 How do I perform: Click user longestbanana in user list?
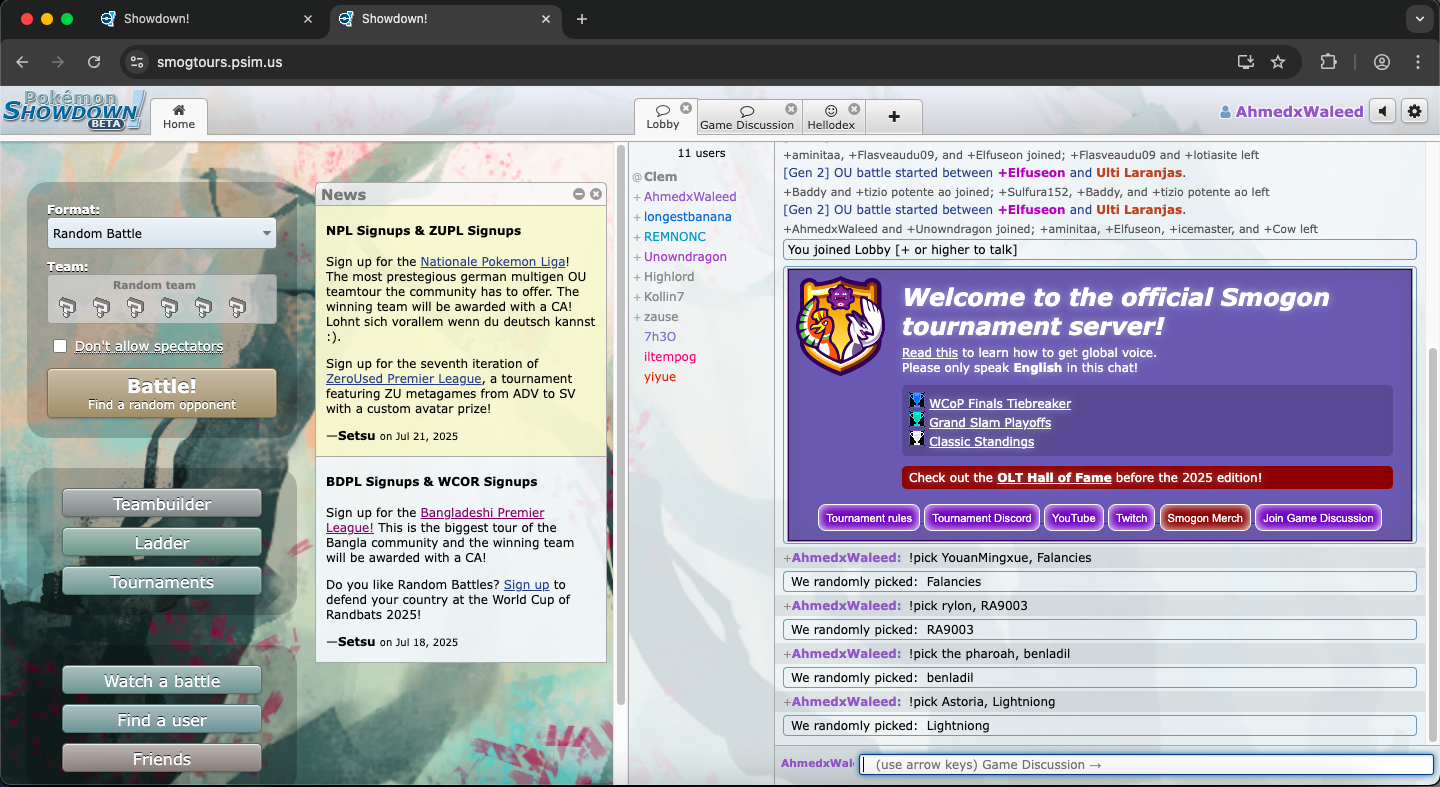click(687, 217)
